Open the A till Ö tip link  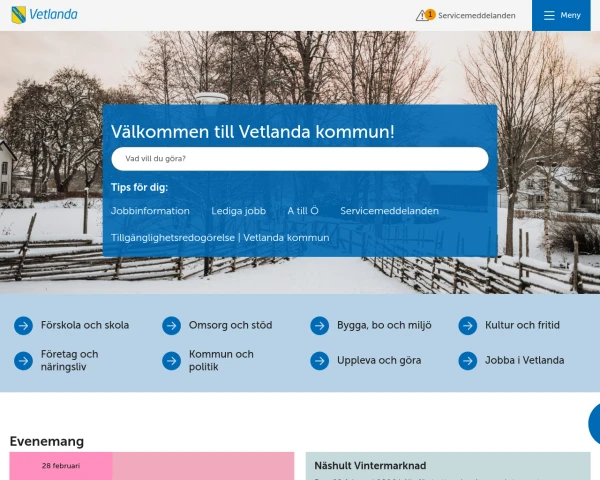[x=303, y=211]
